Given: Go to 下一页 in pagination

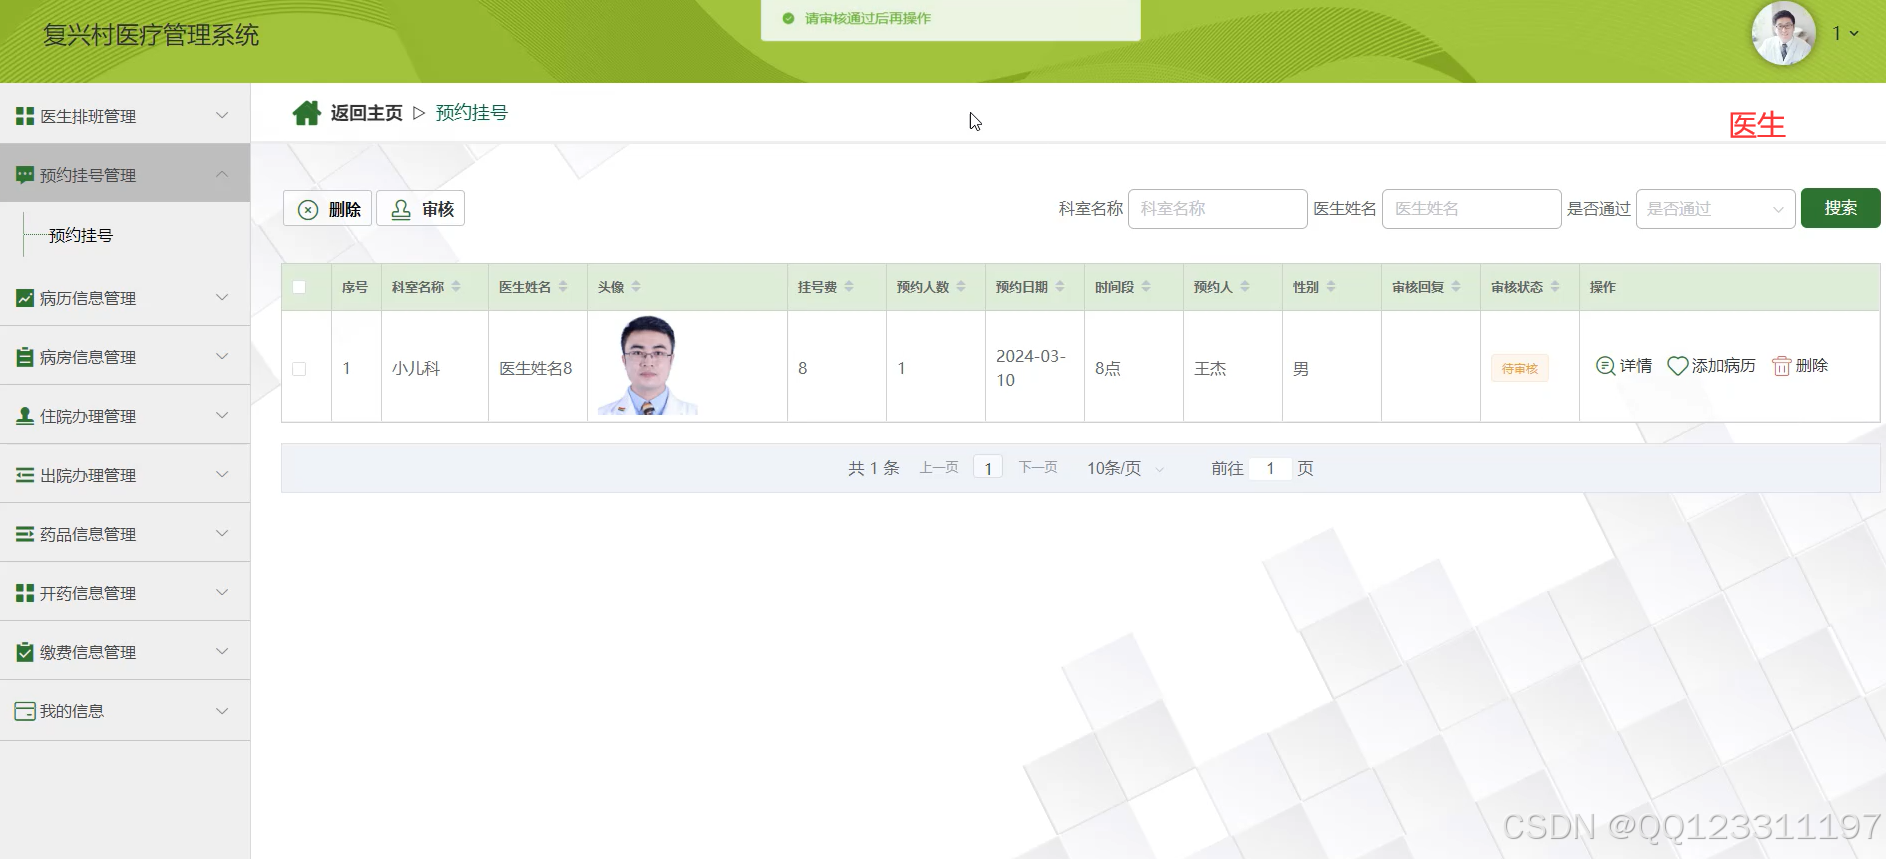Looking at the screenshot, I should click(x=1038, y=468).
